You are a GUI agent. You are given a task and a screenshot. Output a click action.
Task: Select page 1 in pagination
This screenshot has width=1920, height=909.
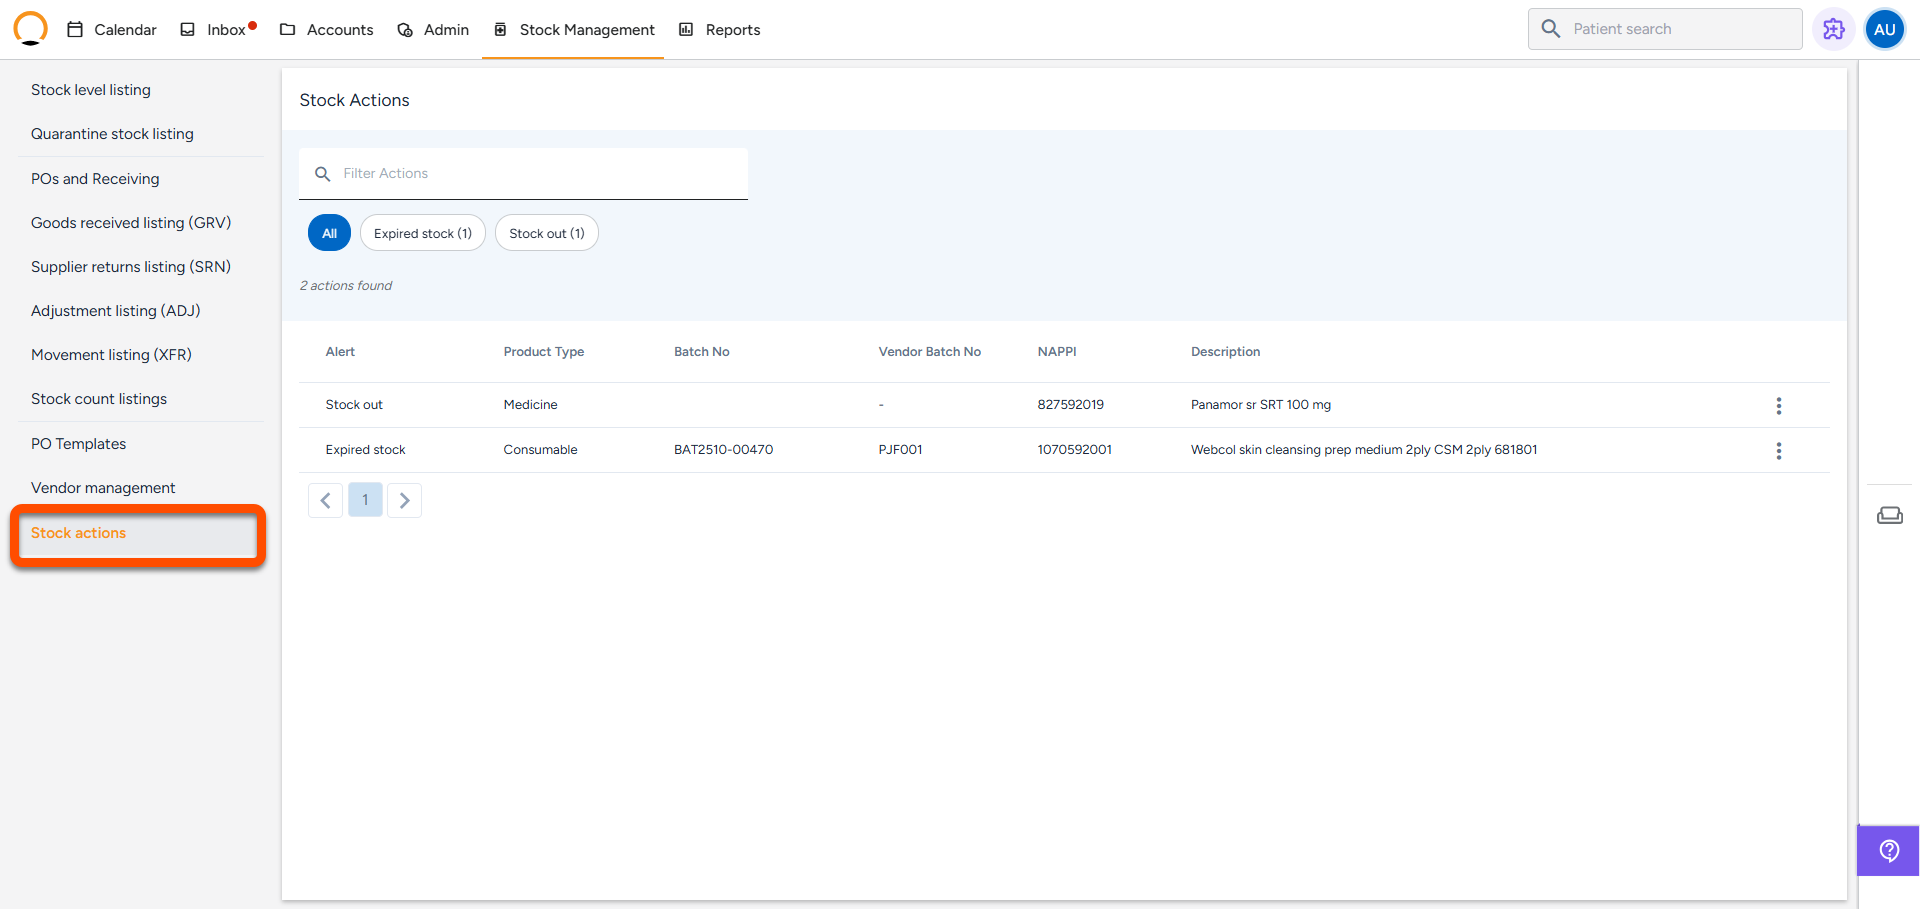click(365, 500)
